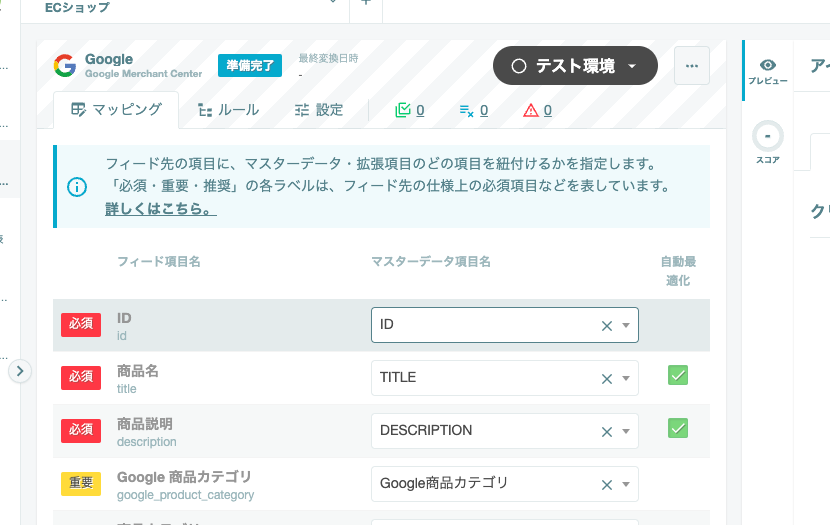Click the 重要 label on Google category row

pos(81,483)
